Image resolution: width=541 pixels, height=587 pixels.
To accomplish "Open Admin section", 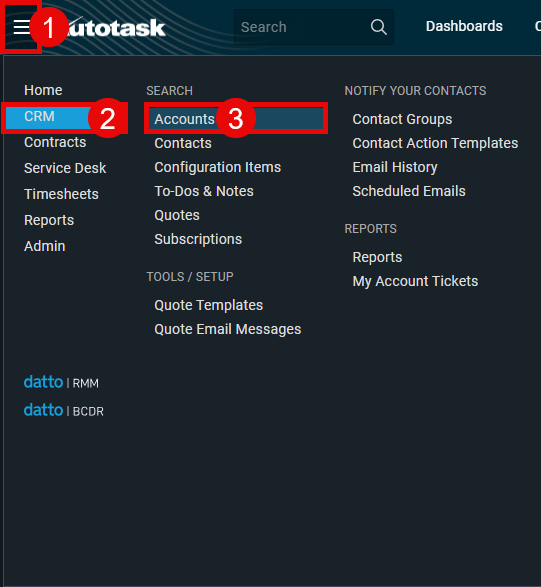I will [45, 246].
